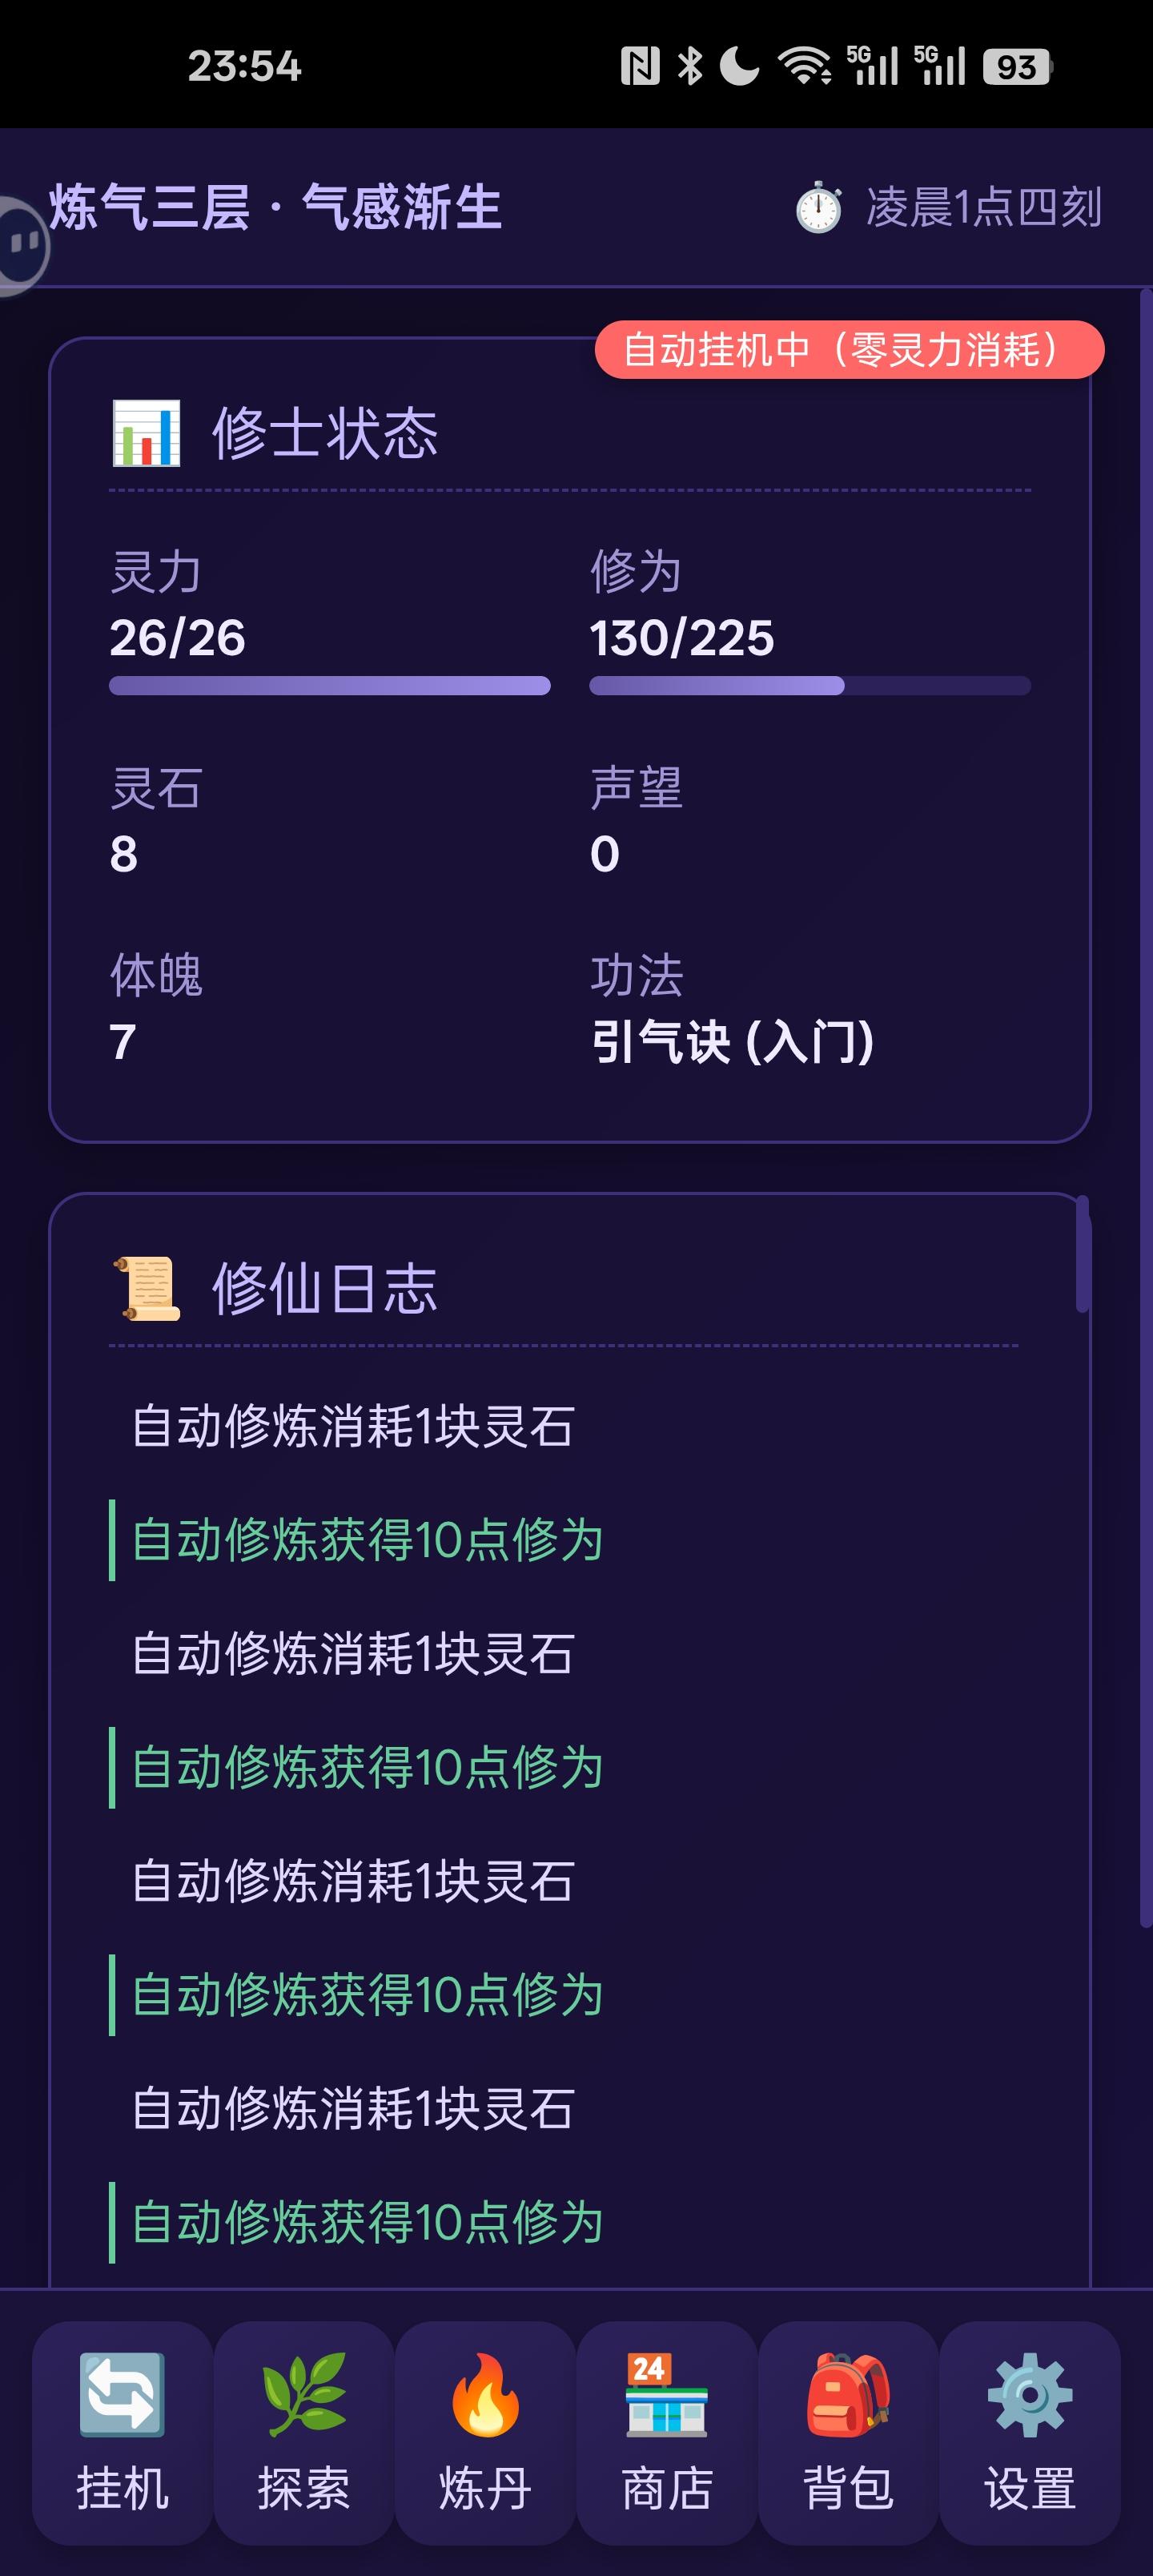Tap the floating pause bubble at left edge
Viewport: 1153px width, 2576px height.
click(22, 245)
